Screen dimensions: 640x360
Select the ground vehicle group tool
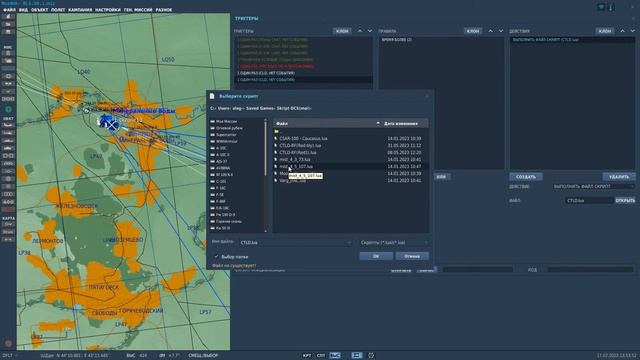pyautogui.click(x=8, y=148)
